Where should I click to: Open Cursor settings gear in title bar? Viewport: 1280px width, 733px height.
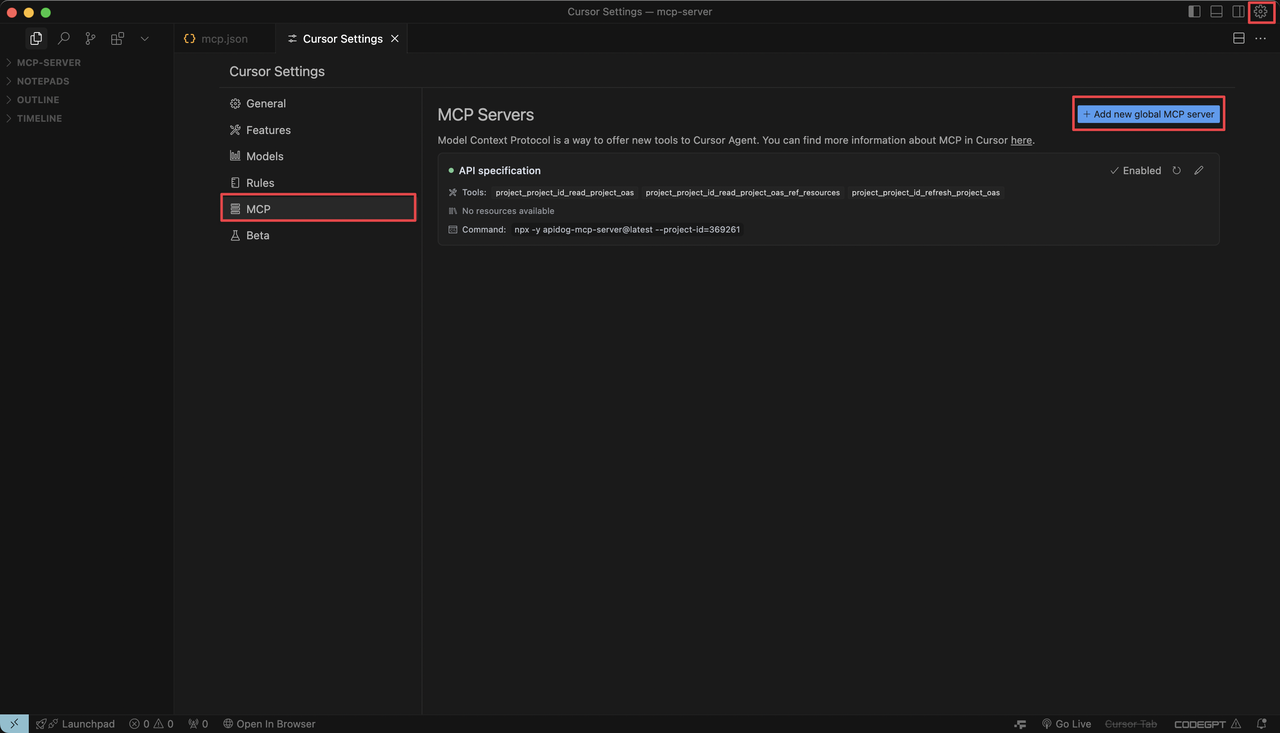(x=1260, y=12)
